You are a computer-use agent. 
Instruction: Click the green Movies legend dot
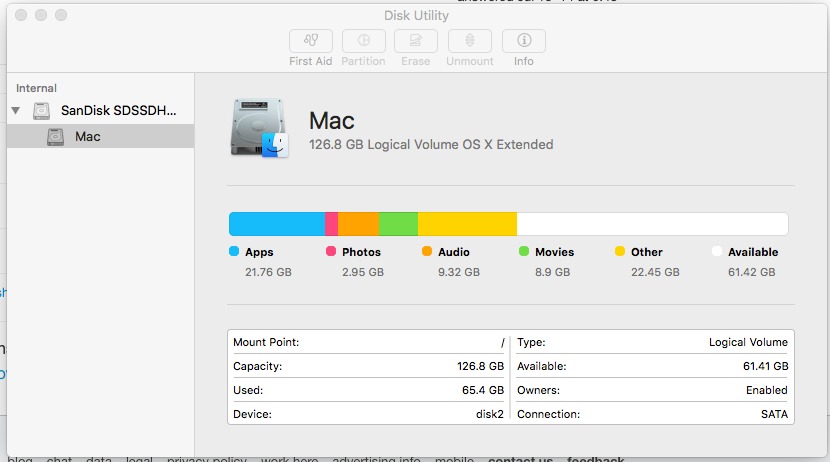click(x=524, y=251)
